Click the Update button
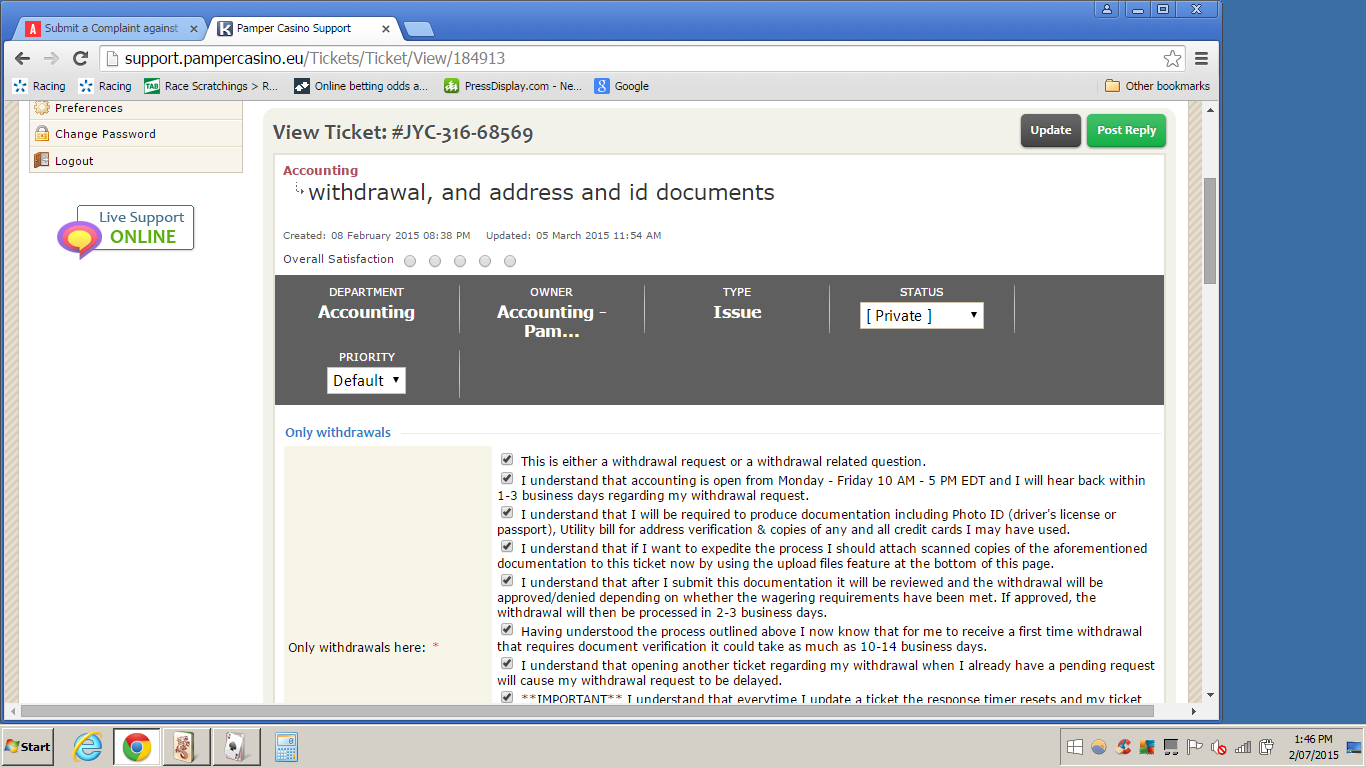Image resolution: width=1366 pixels, height=768 pixels. [1050, 131]
